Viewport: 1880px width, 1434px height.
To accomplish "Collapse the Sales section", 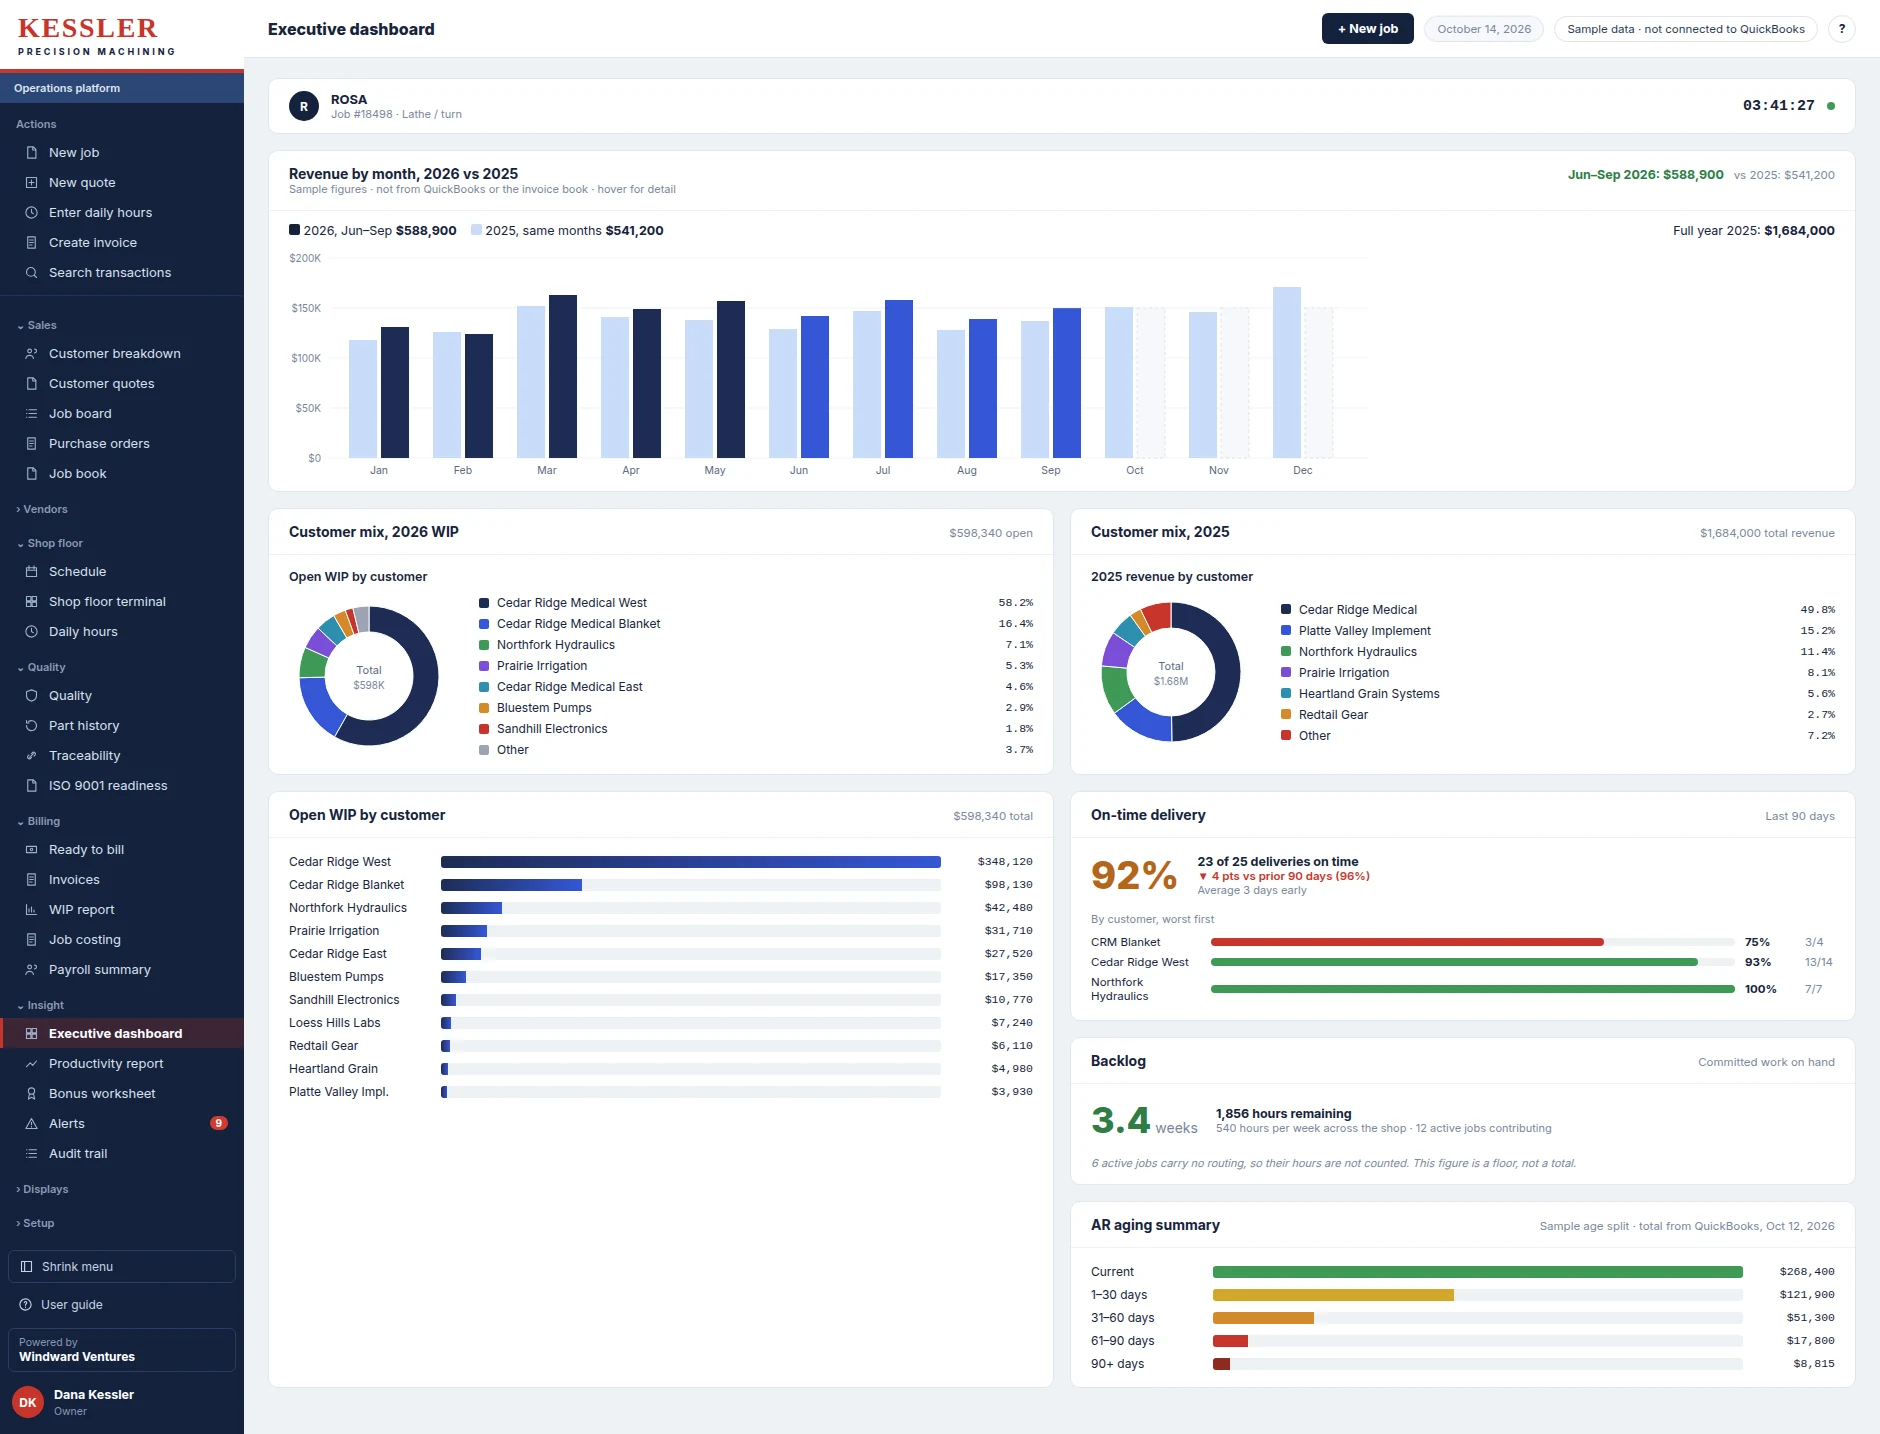I will [x=36, y=326].
